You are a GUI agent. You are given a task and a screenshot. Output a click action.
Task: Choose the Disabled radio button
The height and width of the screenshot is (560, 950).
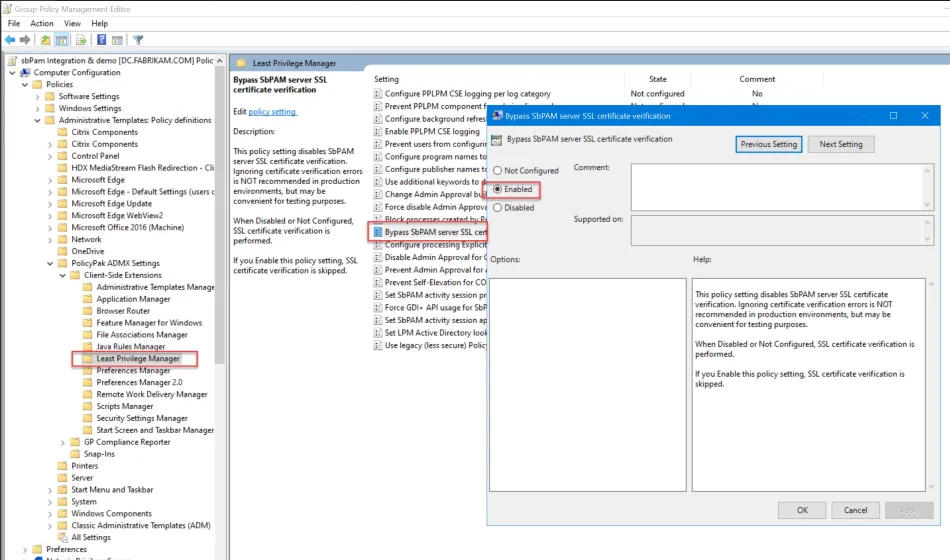pyautogui.click(x=497, y=208)
